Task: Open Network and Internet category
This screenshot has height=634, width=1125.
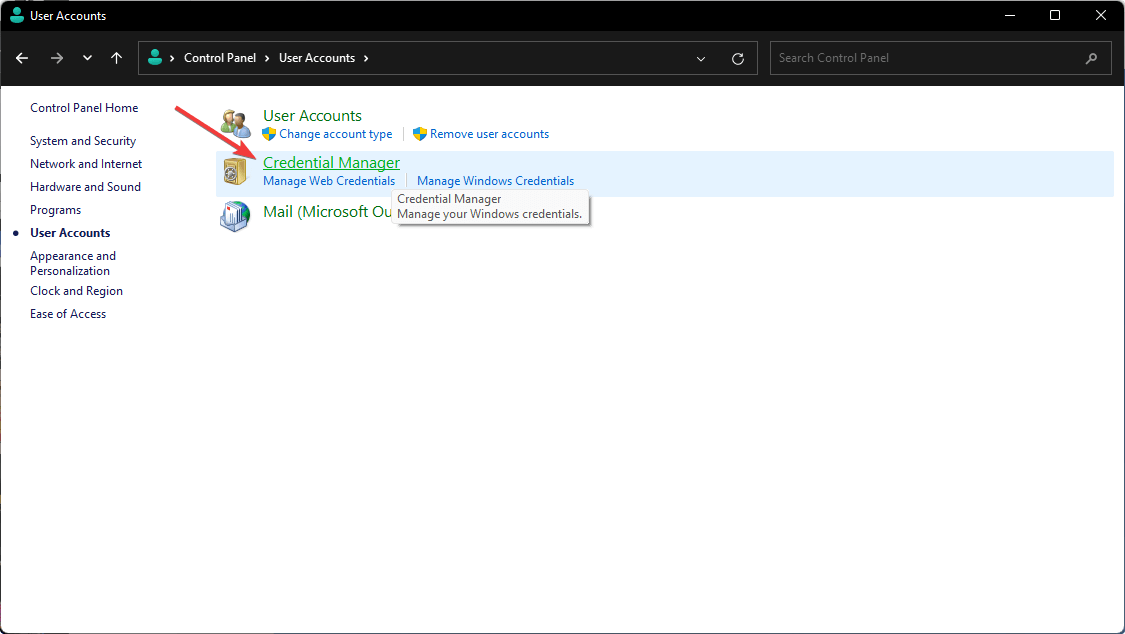Action: [86, 164]
